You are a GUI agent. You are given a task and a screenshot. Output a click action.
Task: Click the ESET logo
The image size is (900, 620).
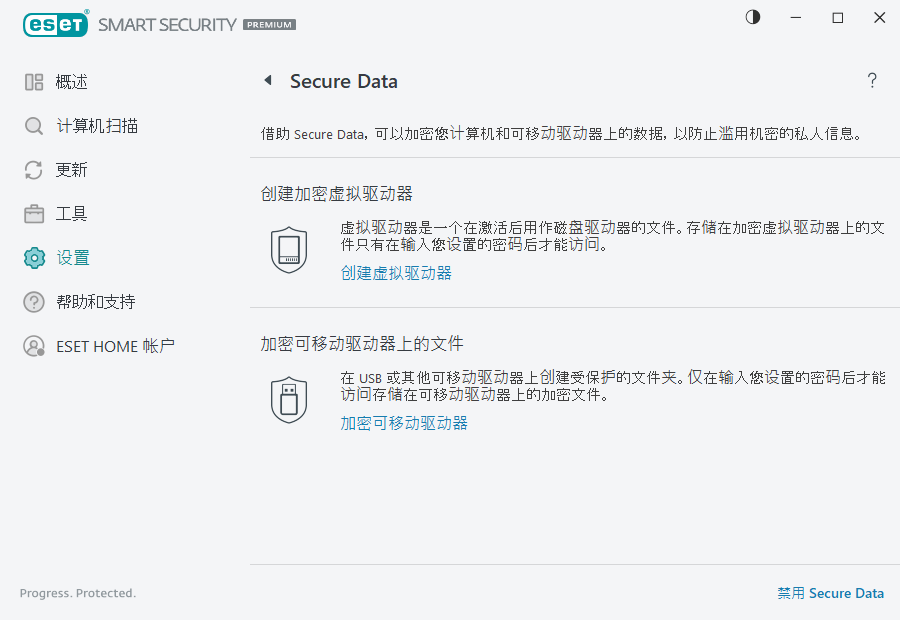point(55,23)
